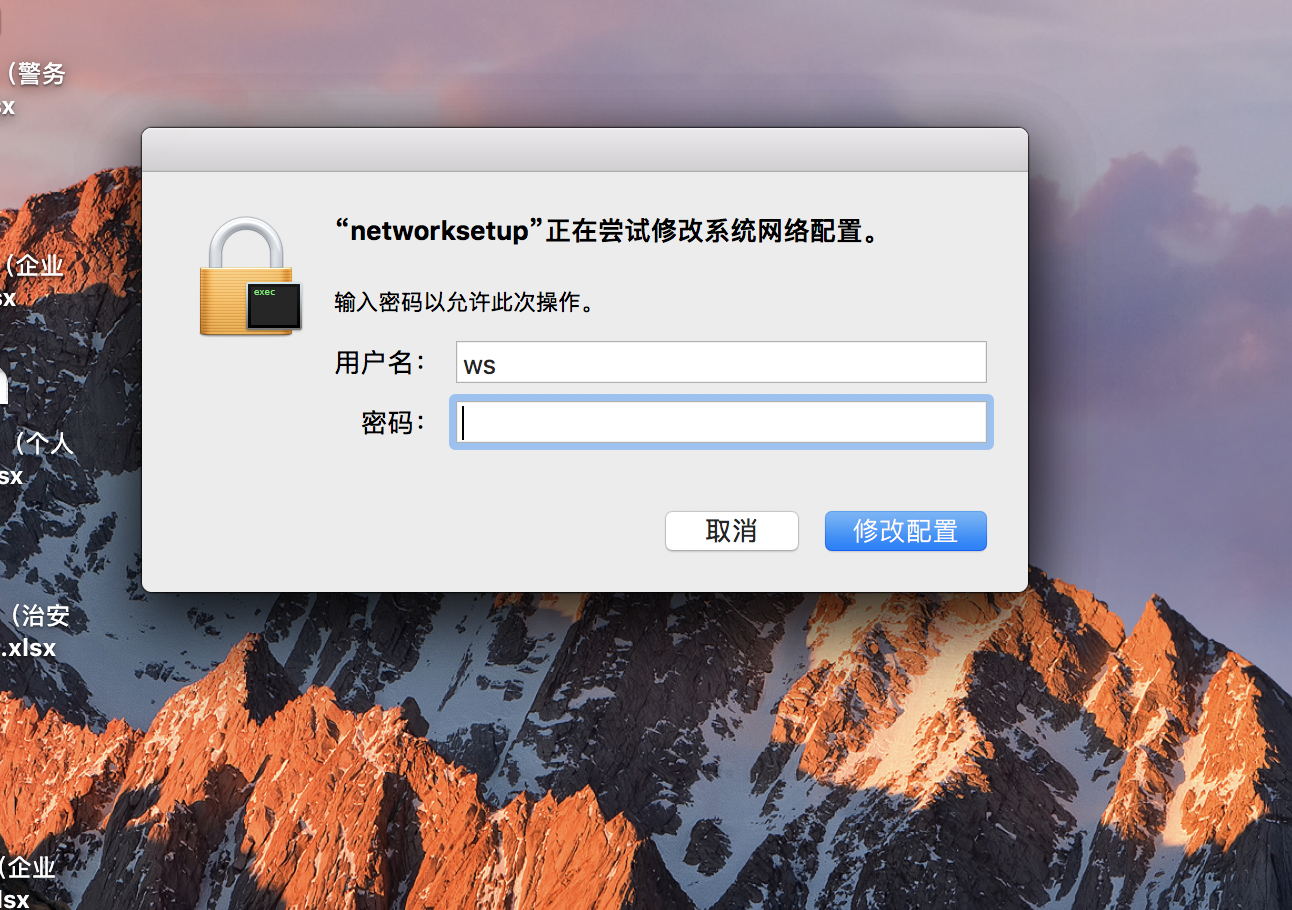Click the 密码 label
Screen dimensions: 1292x910
click(394, 423)
